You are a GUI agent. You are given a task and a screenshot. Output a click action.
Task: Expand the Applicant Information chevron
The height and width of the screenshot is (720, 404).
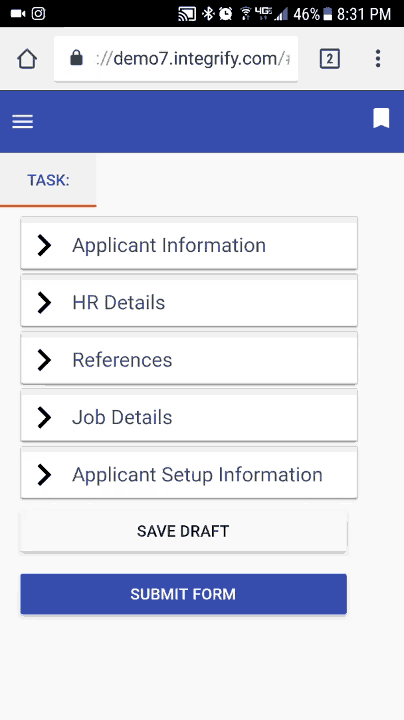click(44, 245)
